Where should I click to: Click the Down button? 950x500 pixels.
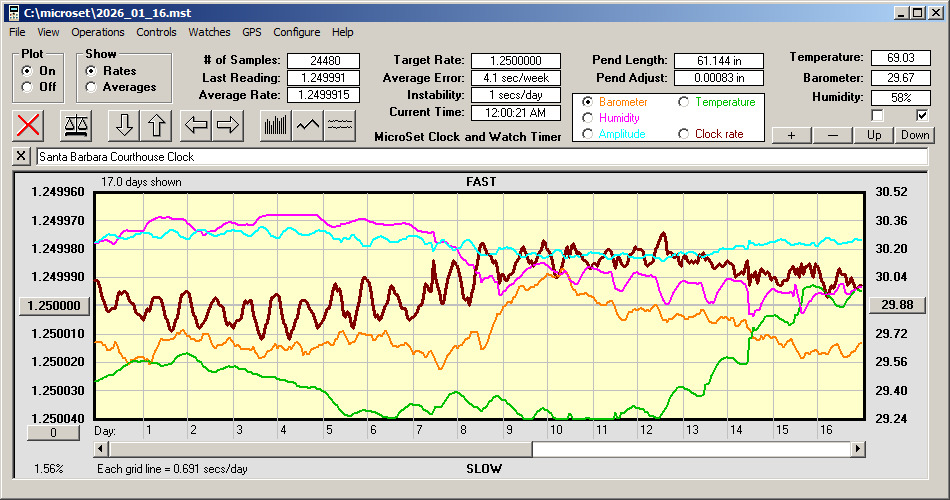tap(914, 135)
